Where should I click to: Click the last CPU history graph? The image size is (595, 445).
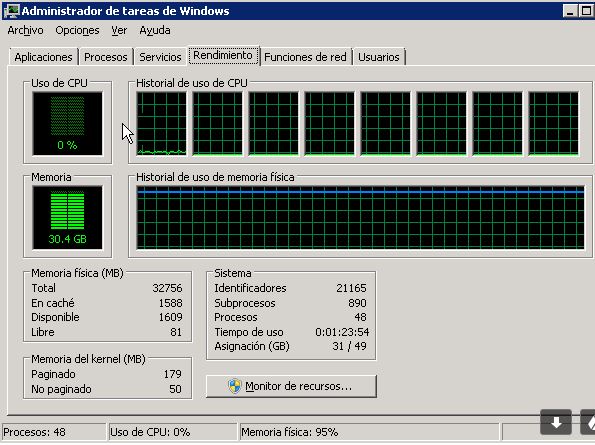[554, 124]
